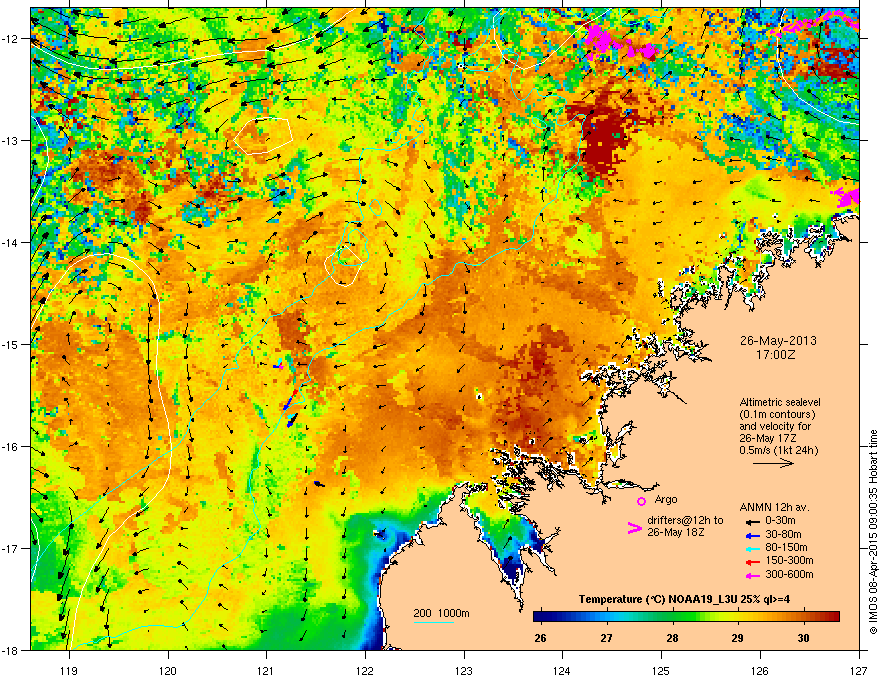Click longitude axis label 122
The image size is (880, 680).
[365, 670]
